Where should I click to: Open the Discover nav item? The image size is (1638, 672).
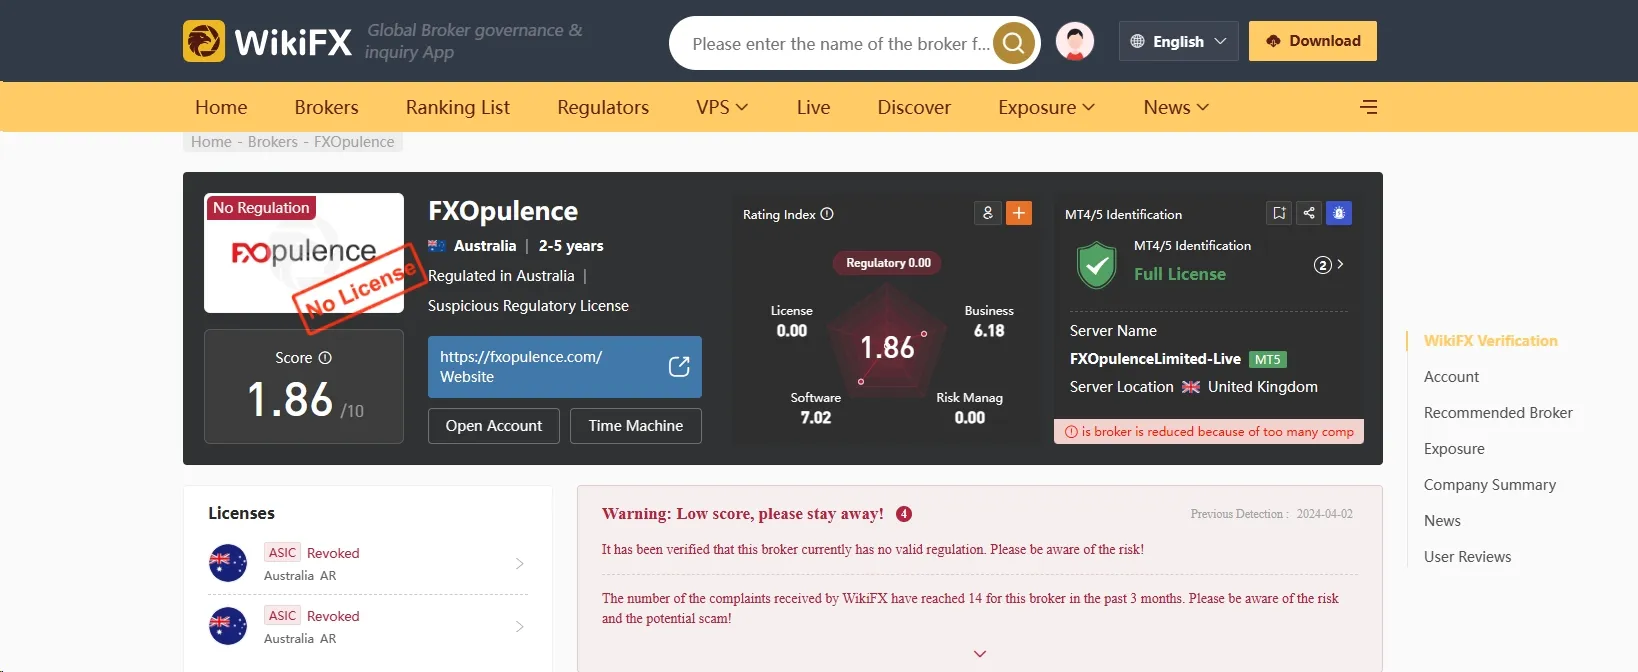click(x=914, y=107)
